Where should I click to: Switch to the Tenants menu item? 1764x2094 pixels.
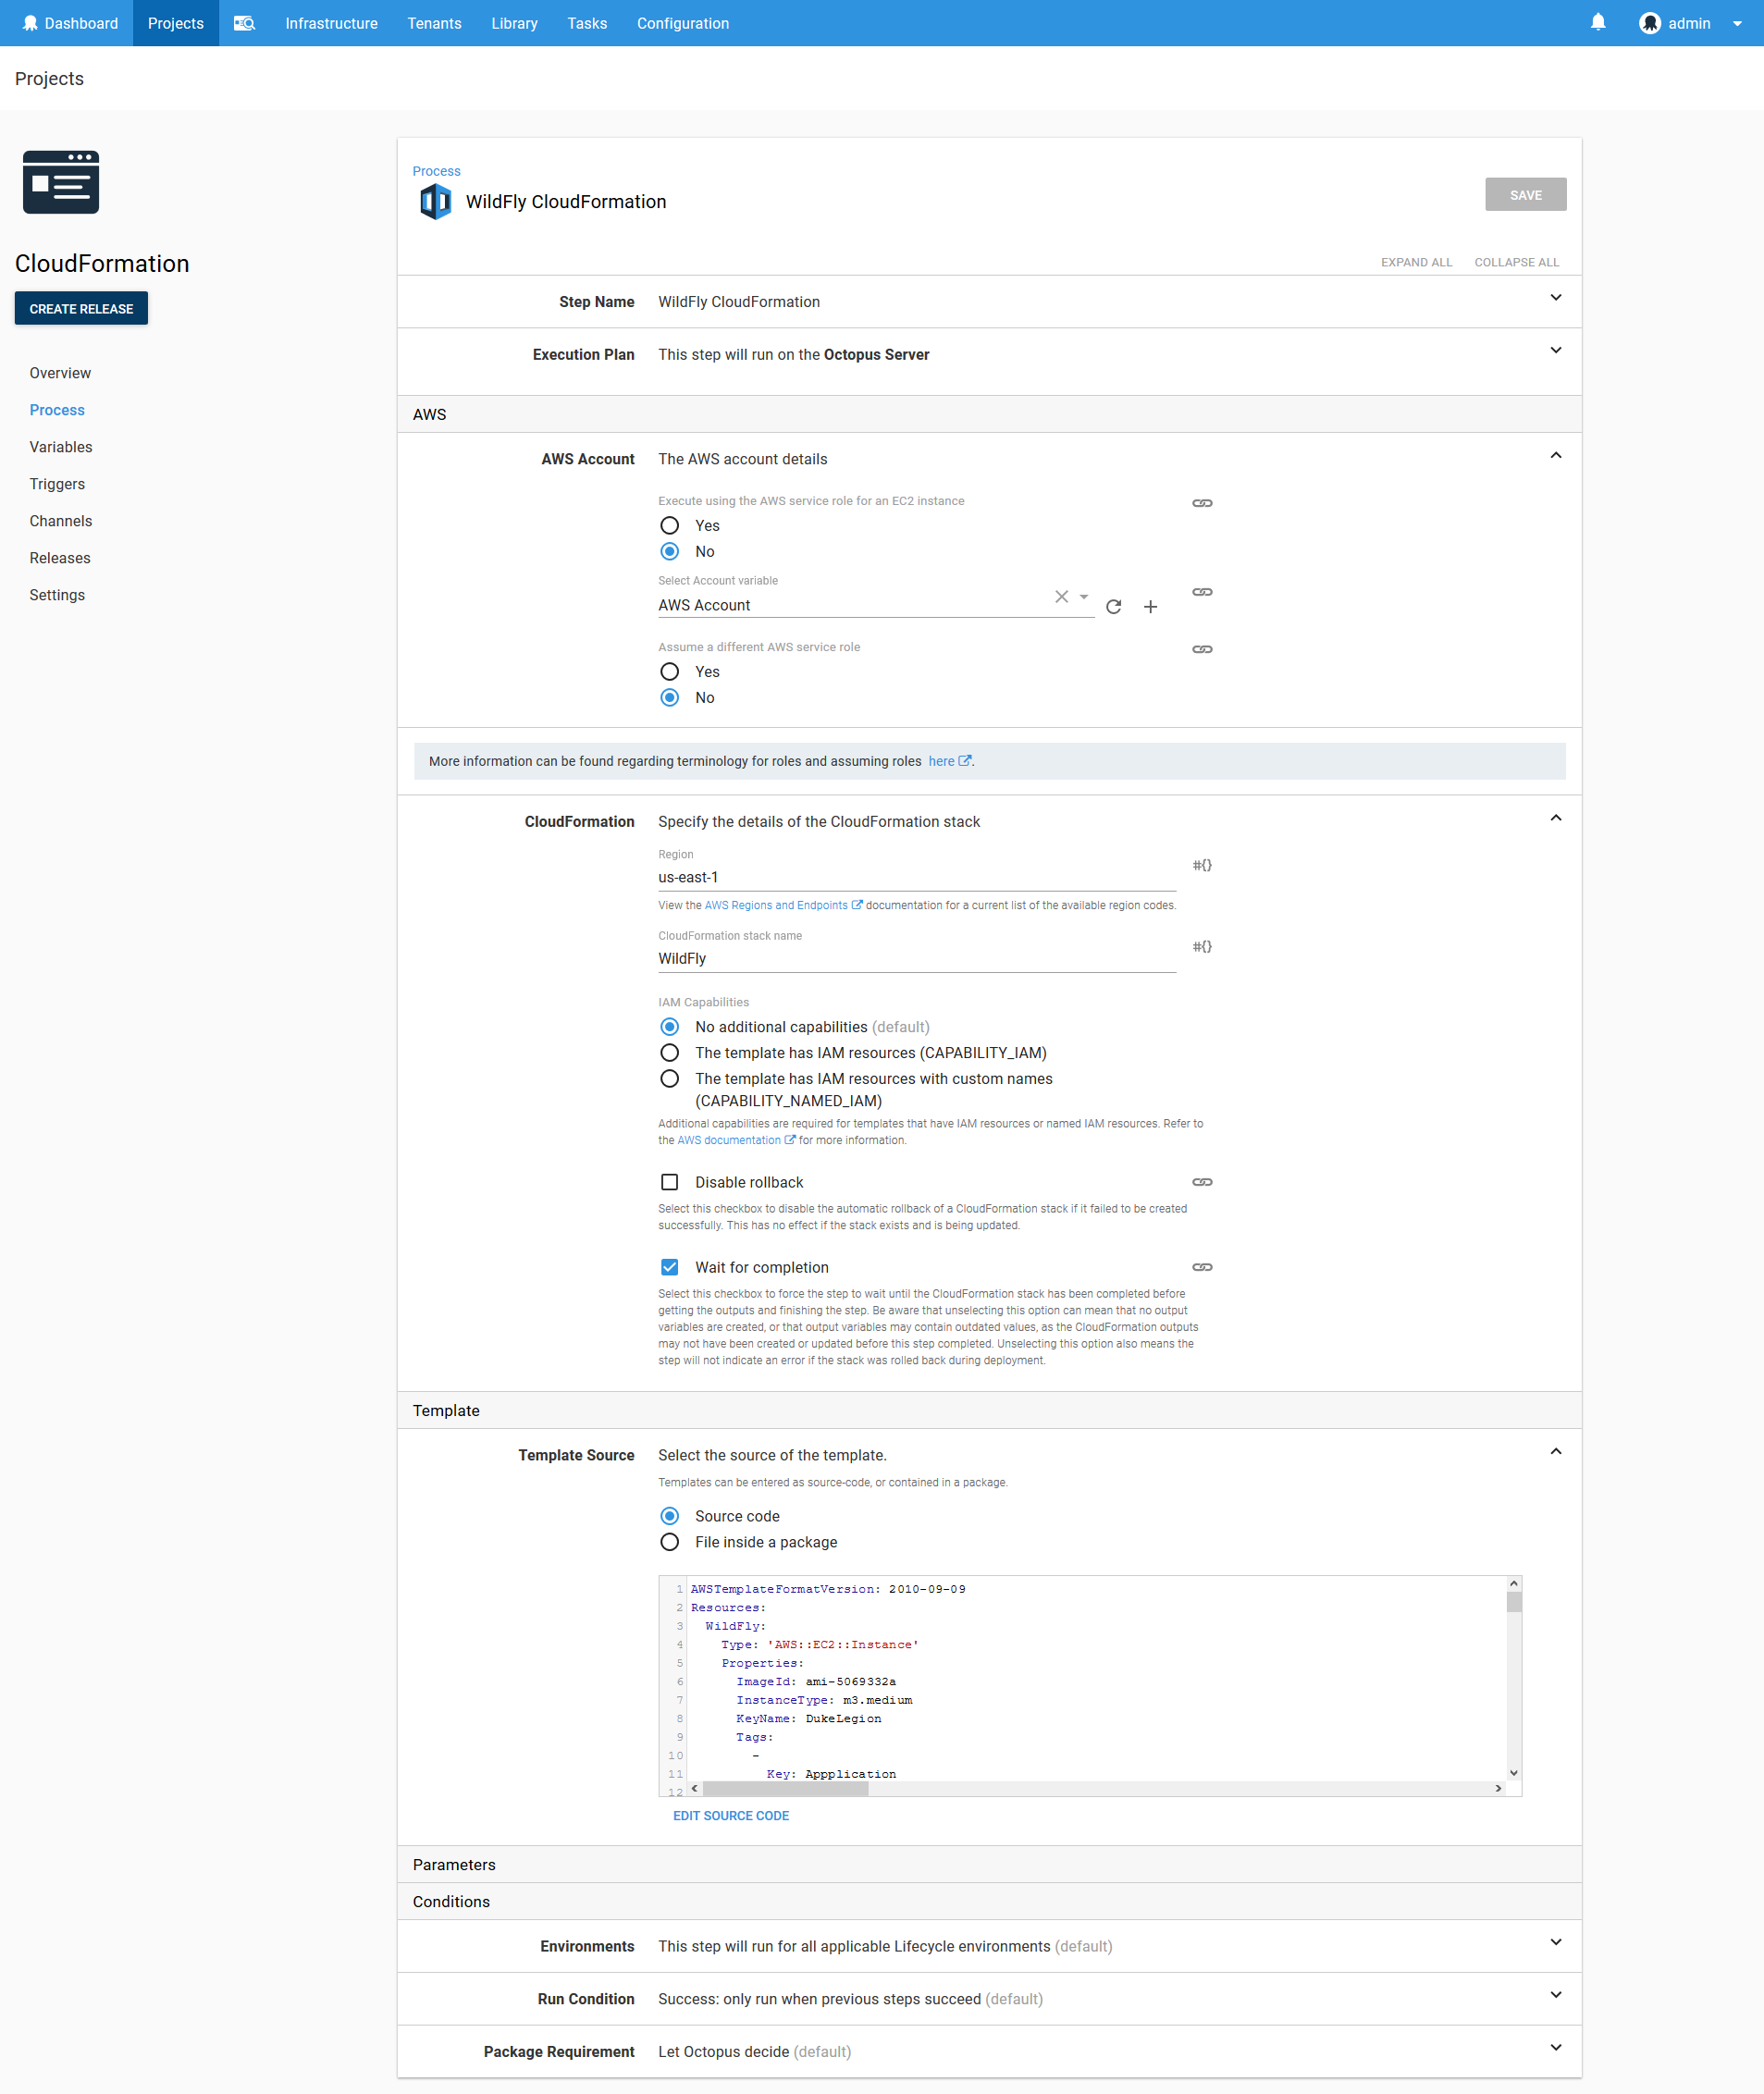coord(434,23)
